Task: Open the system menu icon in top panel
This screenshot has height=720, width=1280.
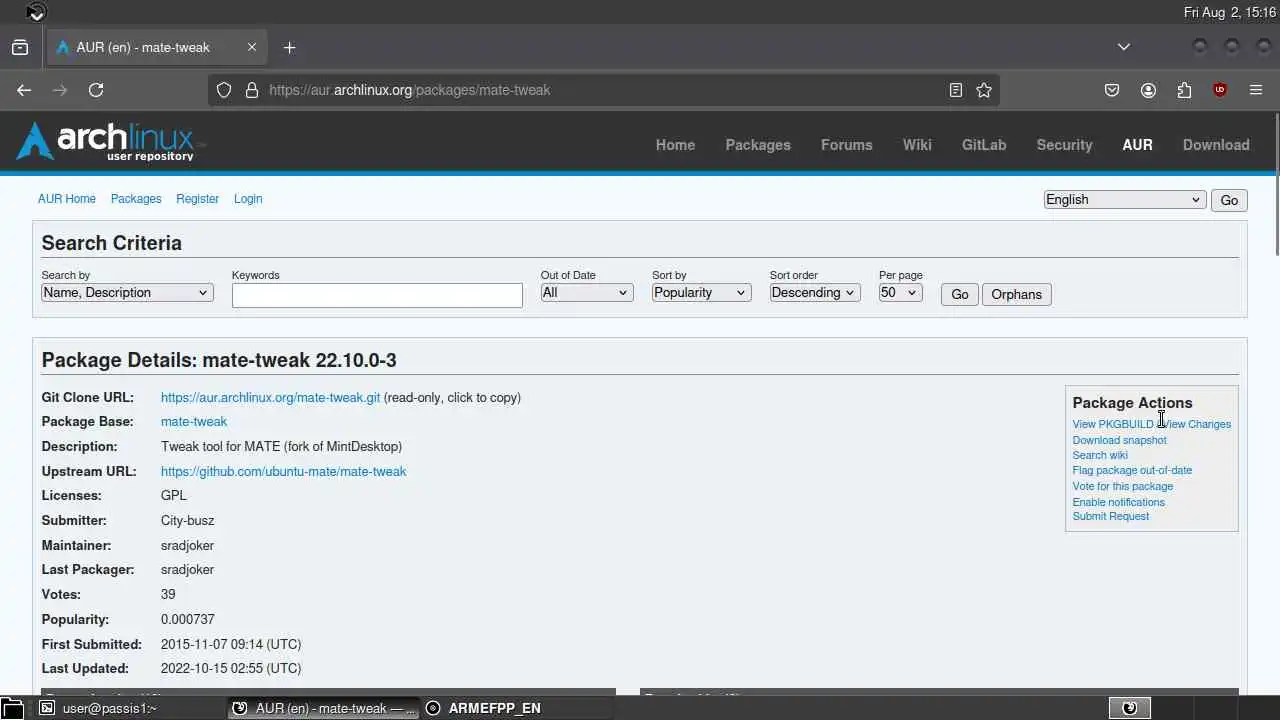Action: pos(35,12)
